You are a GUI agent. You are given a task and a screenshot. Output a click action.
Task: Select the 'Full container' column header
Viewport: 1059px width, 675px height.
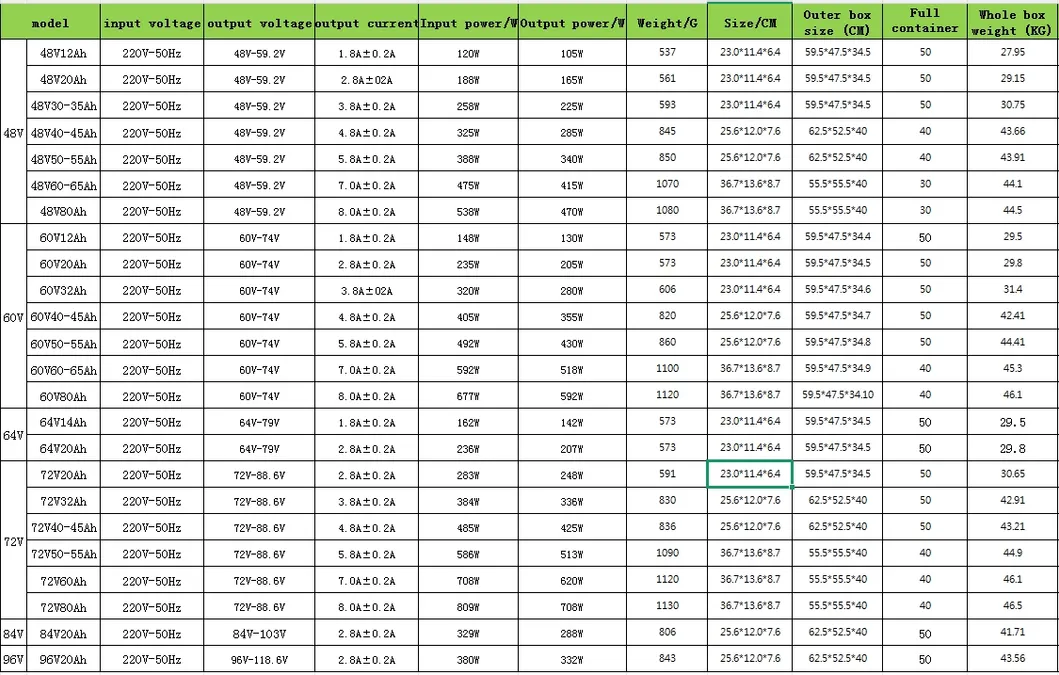coord(924,21)
